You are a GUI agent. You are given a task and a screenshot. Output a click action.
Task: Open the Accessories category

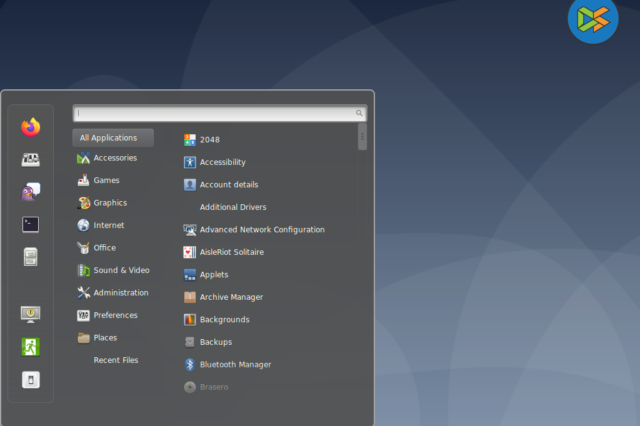point(114,158)
